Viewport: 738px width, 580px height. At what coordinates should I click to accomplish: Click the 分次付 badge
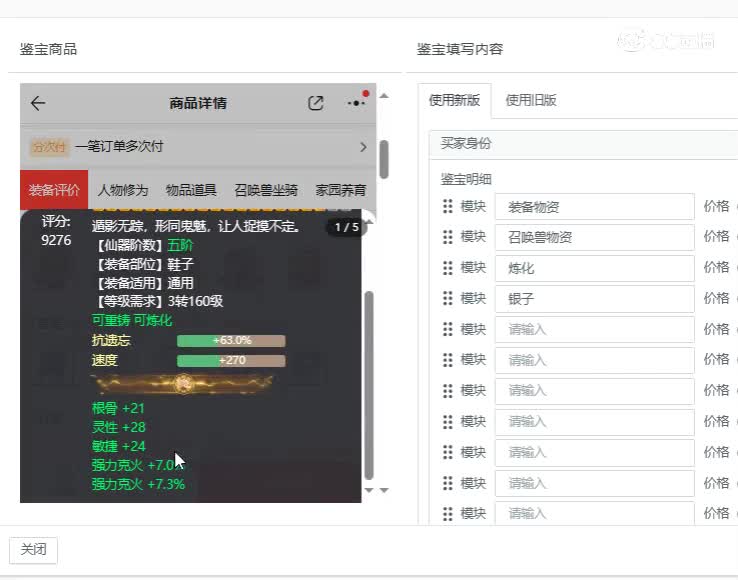tap(48, 147)
